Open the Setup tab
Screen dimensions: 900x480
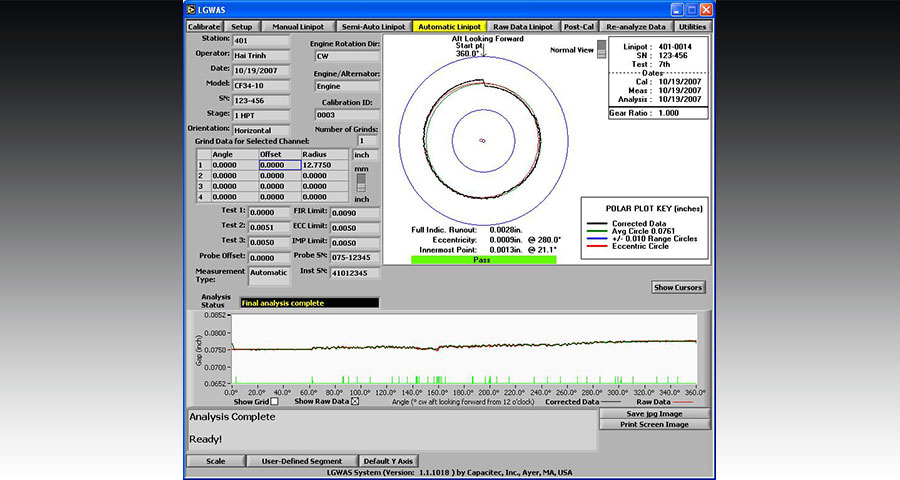point(241,26)
